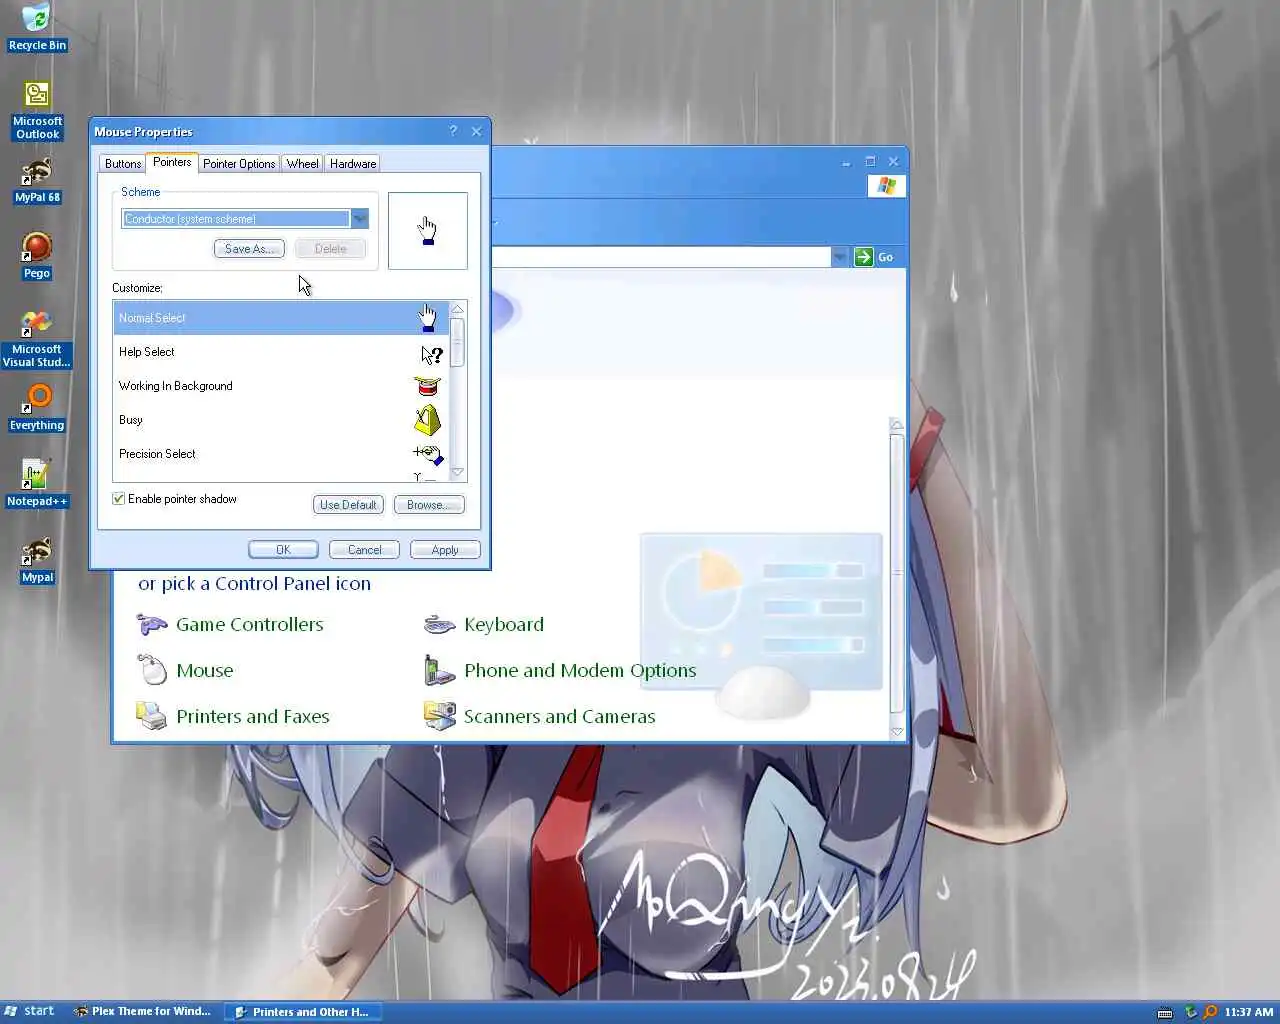Click the Game Controllers link
This screenshot has height=1024, width=1280.
pyautogui.click(x=250, y=625)
